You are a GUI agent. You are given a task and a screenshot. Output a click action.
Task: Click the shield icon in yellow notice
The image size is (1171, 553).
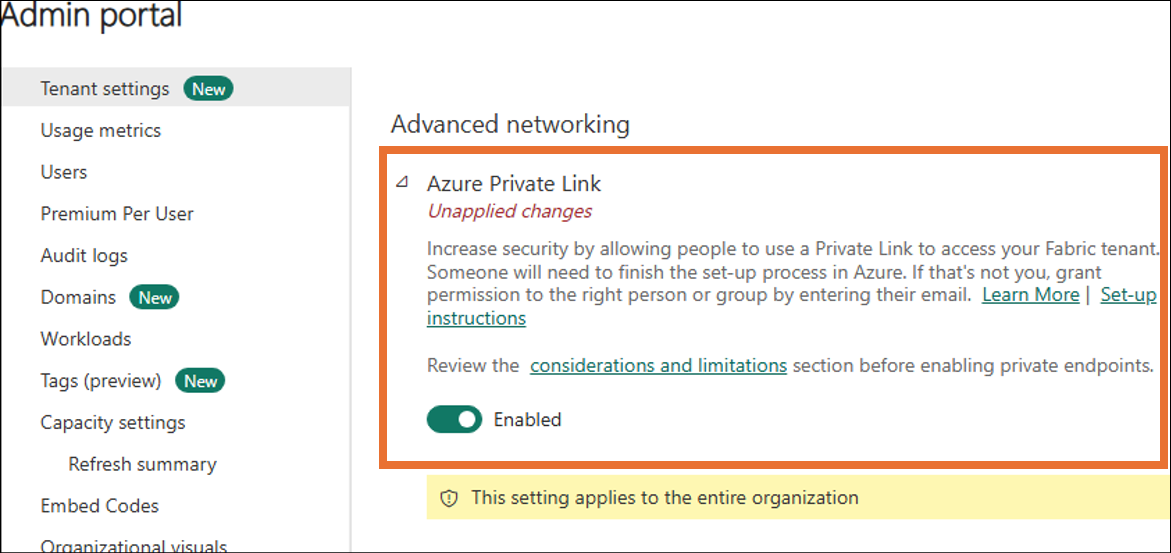pyautogui.click(x=448, y=498)
